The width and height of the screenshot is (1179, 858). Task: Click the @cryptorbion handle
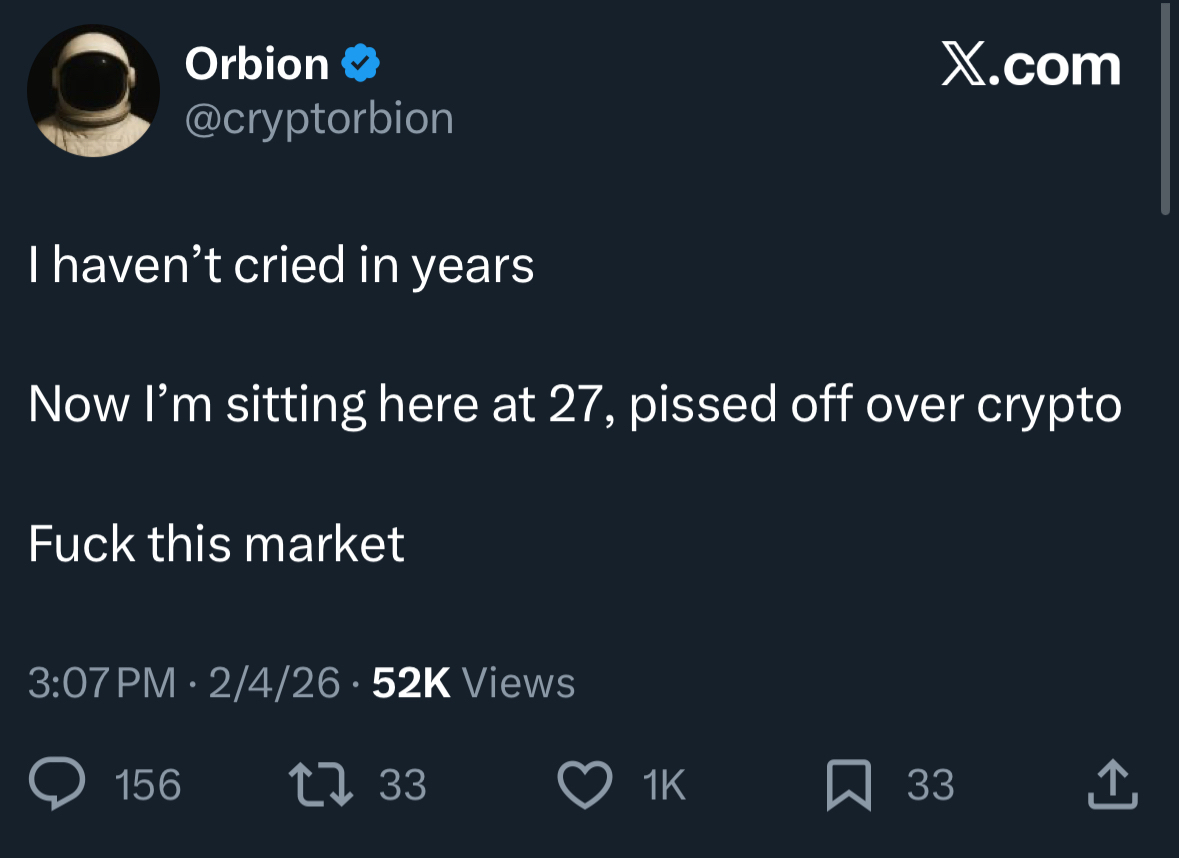[319, 119]
